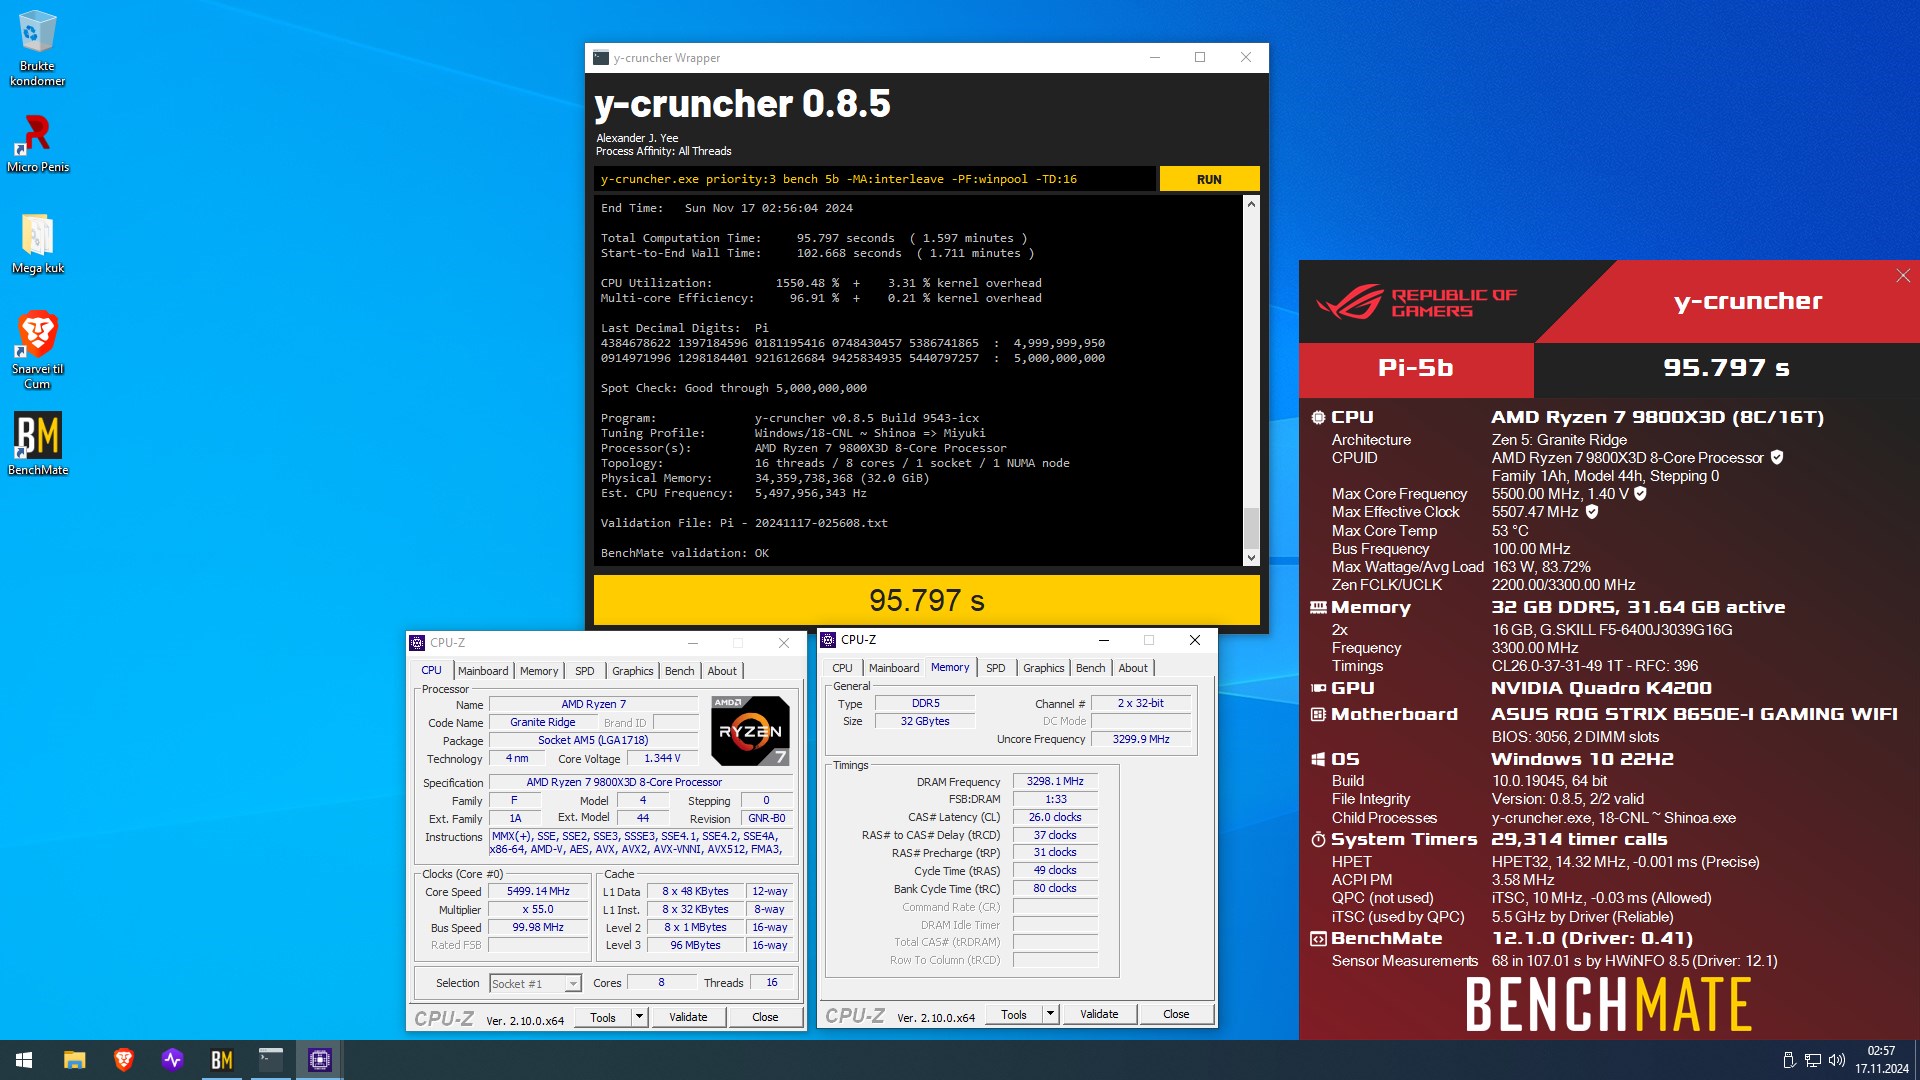Viewport: 1920px width, 1080px height.
Task: Click the Pi-5b red label in BenchMate
Action: point(1416,368)
